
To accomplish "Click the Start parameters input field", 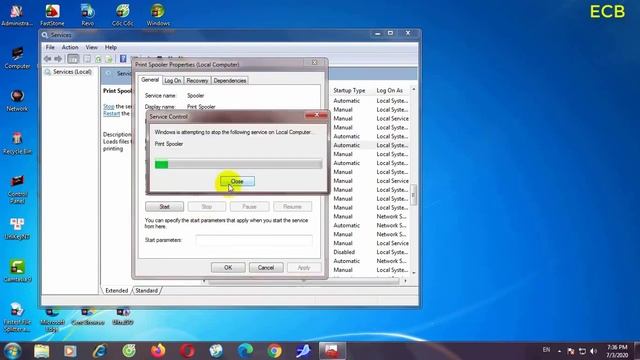I will (254, 240).
